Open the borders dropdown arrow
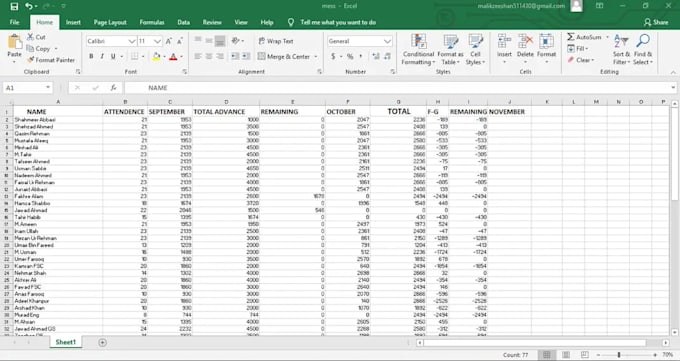The height and width of the screenshot is (361, 680). 143,56
